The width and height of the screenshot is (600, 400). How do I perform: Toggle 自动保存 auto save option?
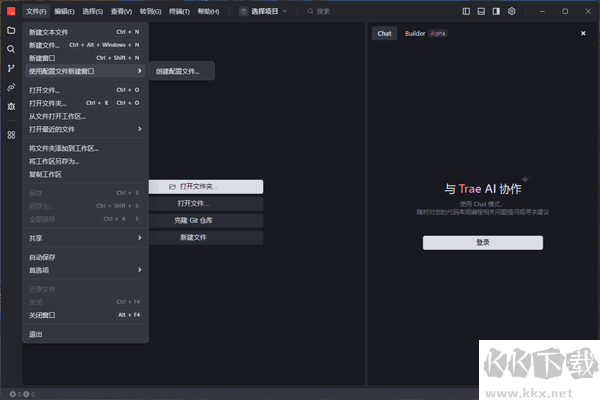85,257
